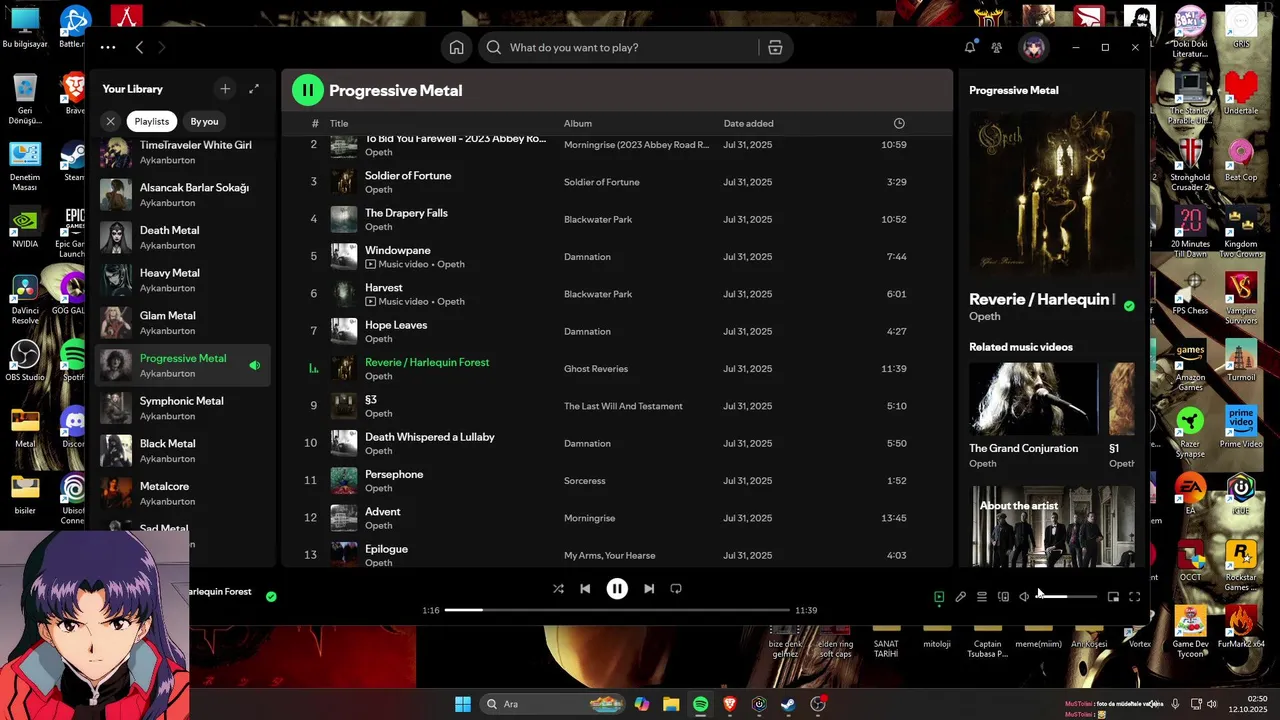Open the Symphonic Metal playlist
The image size is (1280, 720).
[x=182, y=408]
